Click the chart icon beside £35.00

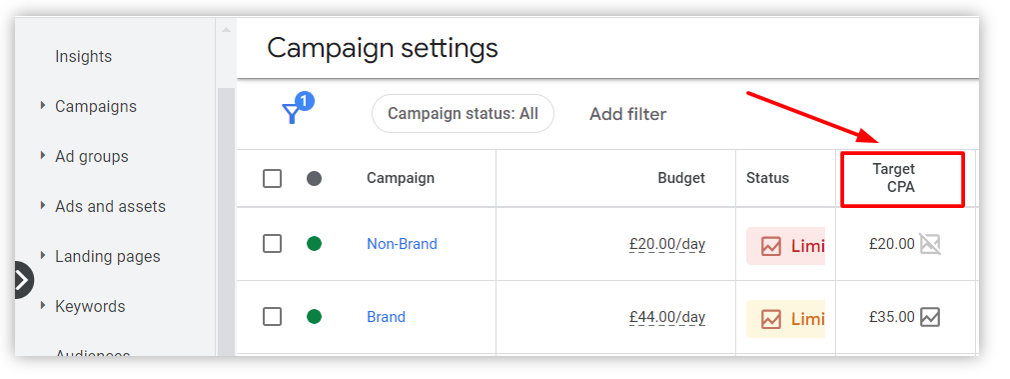(x=929, y=317)
